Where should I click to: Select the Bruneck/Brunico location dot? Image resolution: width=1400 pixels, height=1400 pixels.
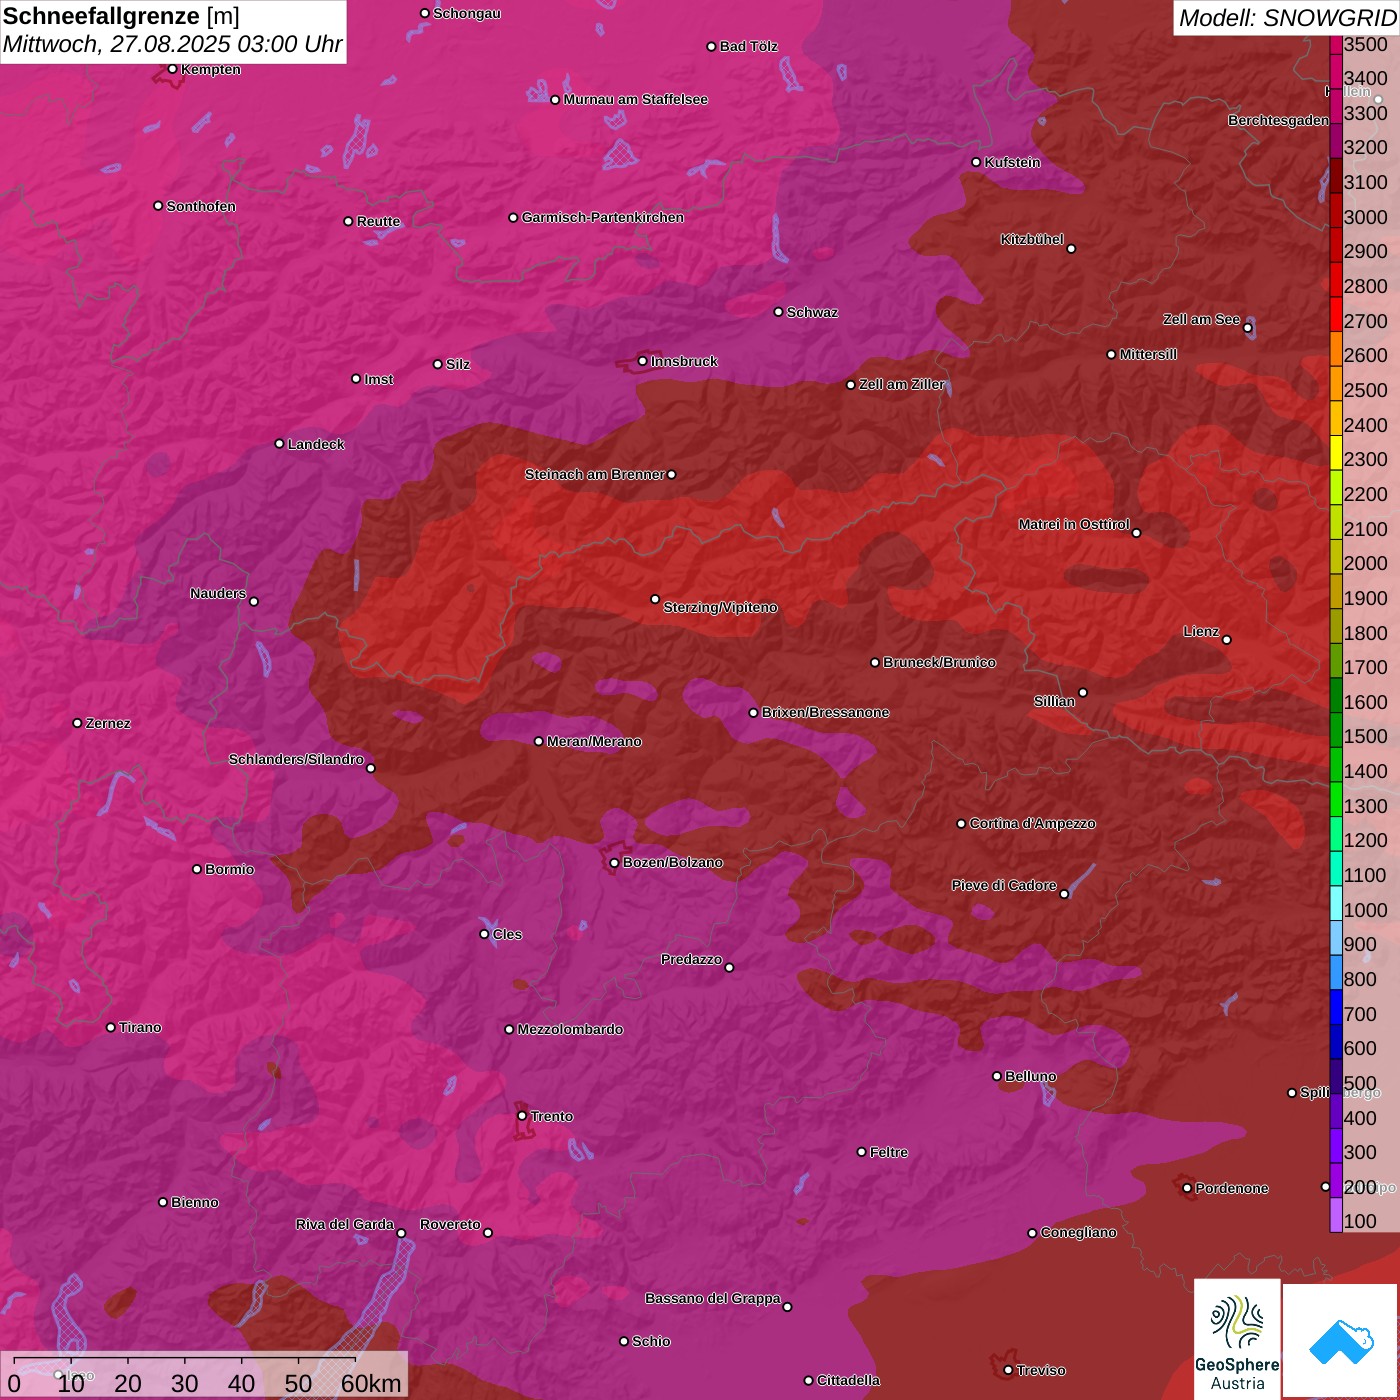(x=875, y=662)
